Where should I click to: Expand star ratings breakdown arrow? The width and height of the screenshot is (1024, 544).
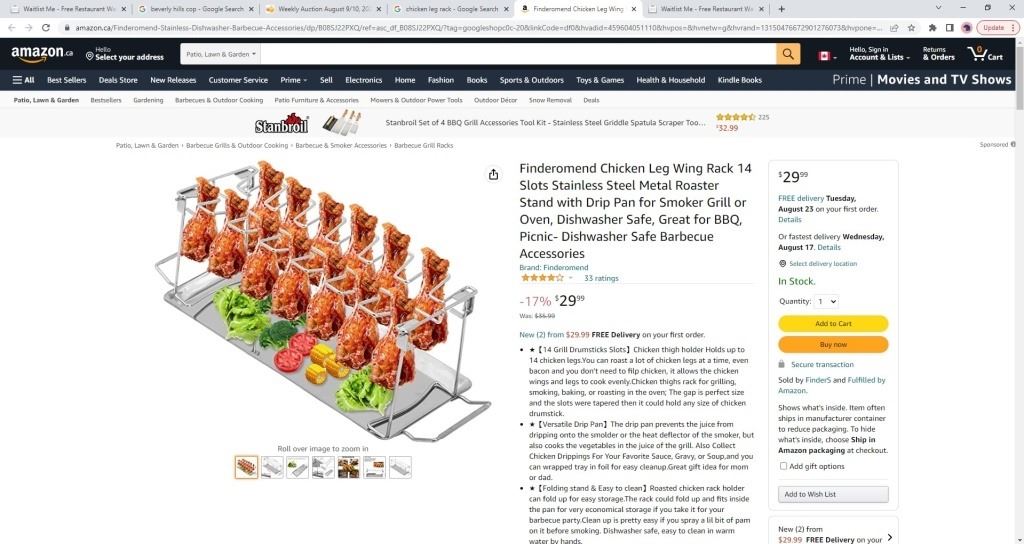pos(571,278)
